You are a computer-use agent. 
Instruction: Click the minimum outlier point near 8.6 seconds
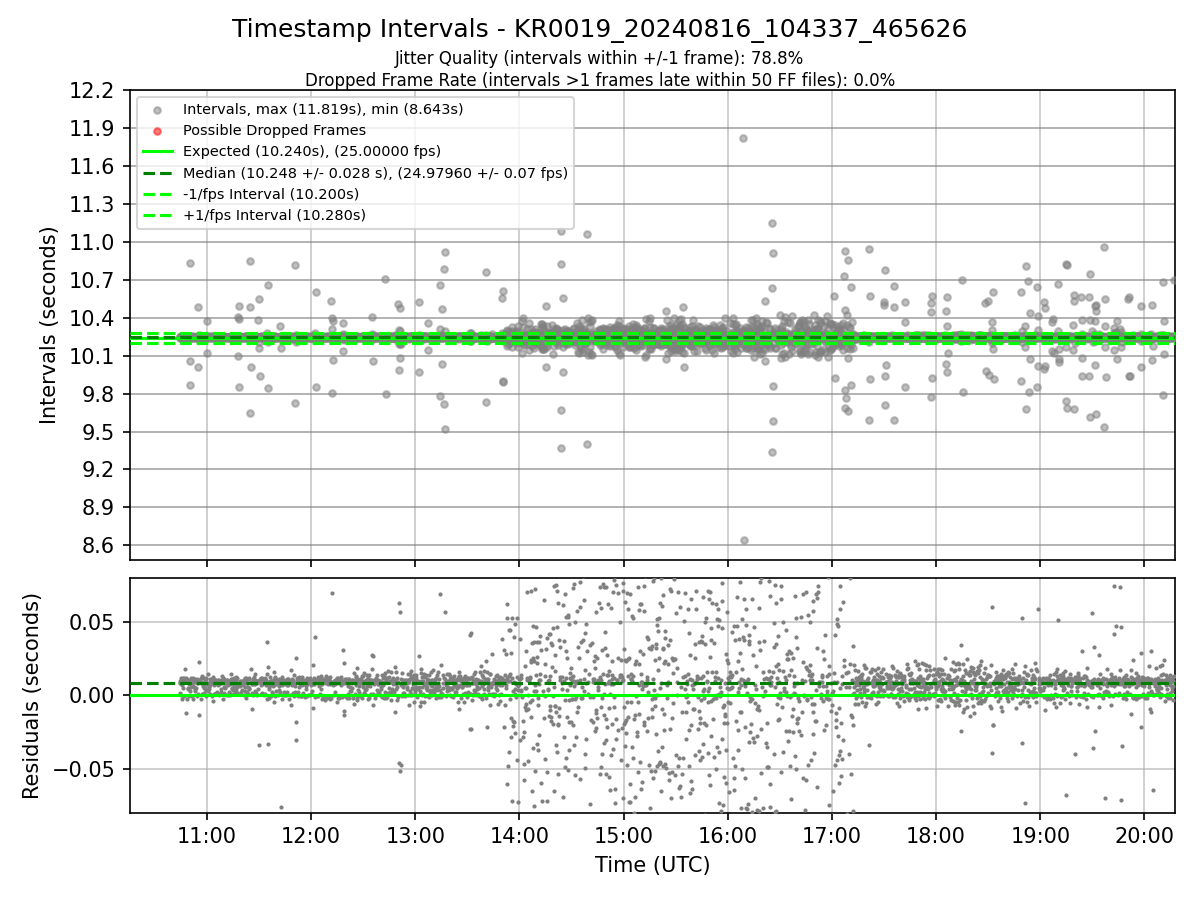click(x=744, y=540)
